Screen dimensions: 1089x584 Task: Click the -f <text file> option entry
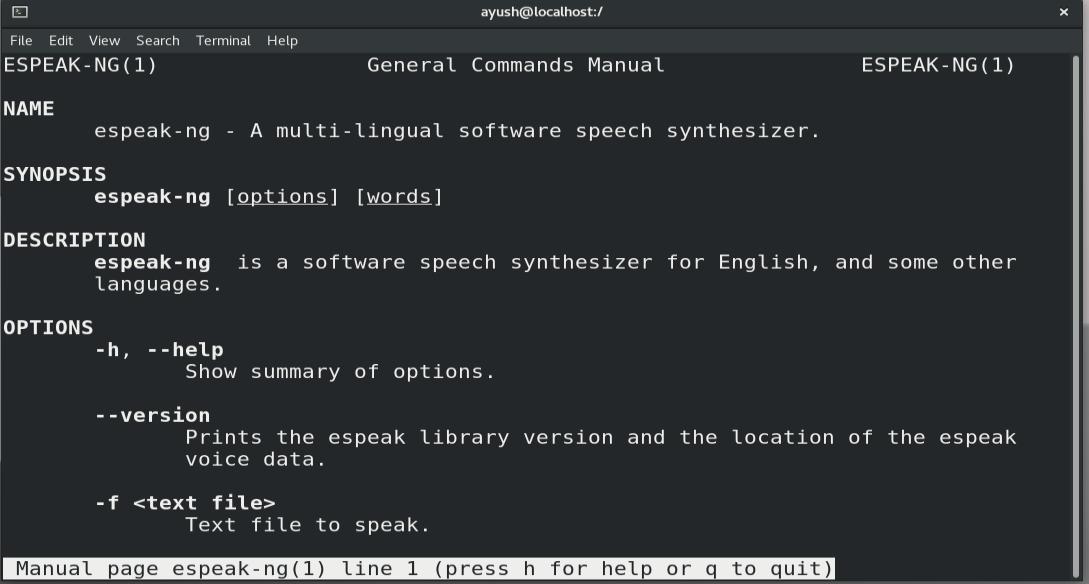[x=186, y=502]
